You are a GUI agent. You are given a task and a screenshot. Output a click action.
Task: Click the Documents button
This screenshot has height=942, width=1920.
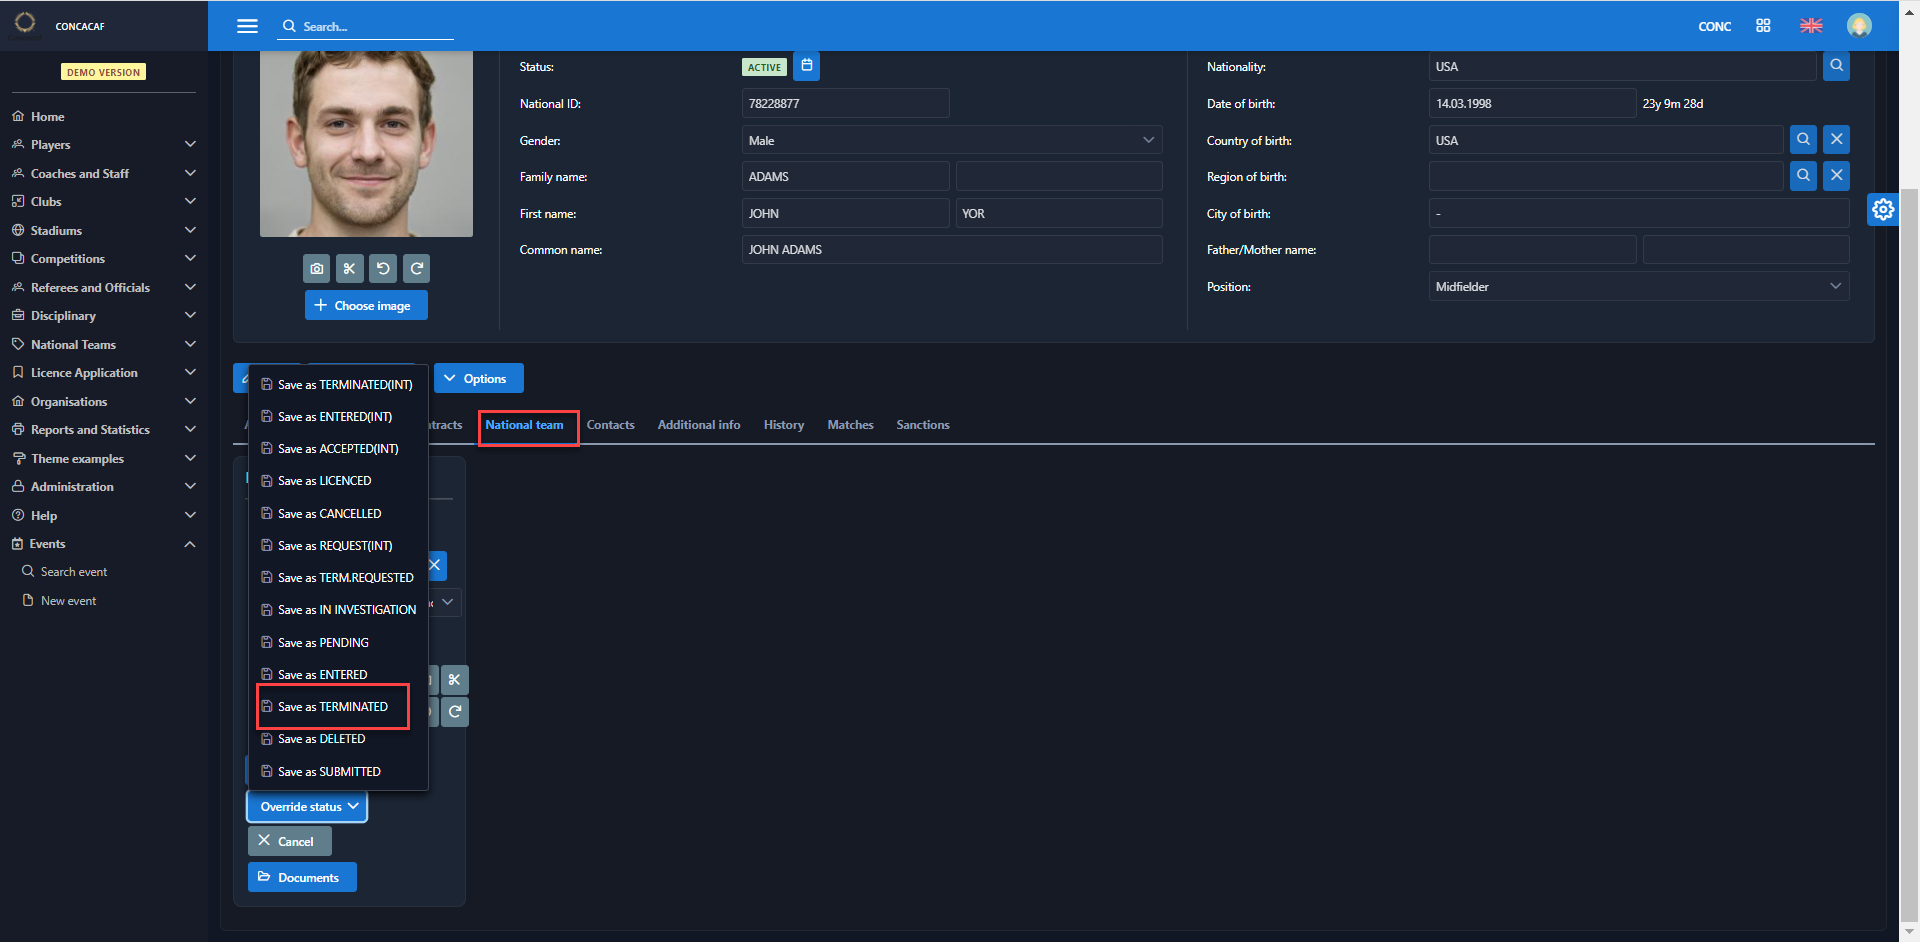point(302,878)
